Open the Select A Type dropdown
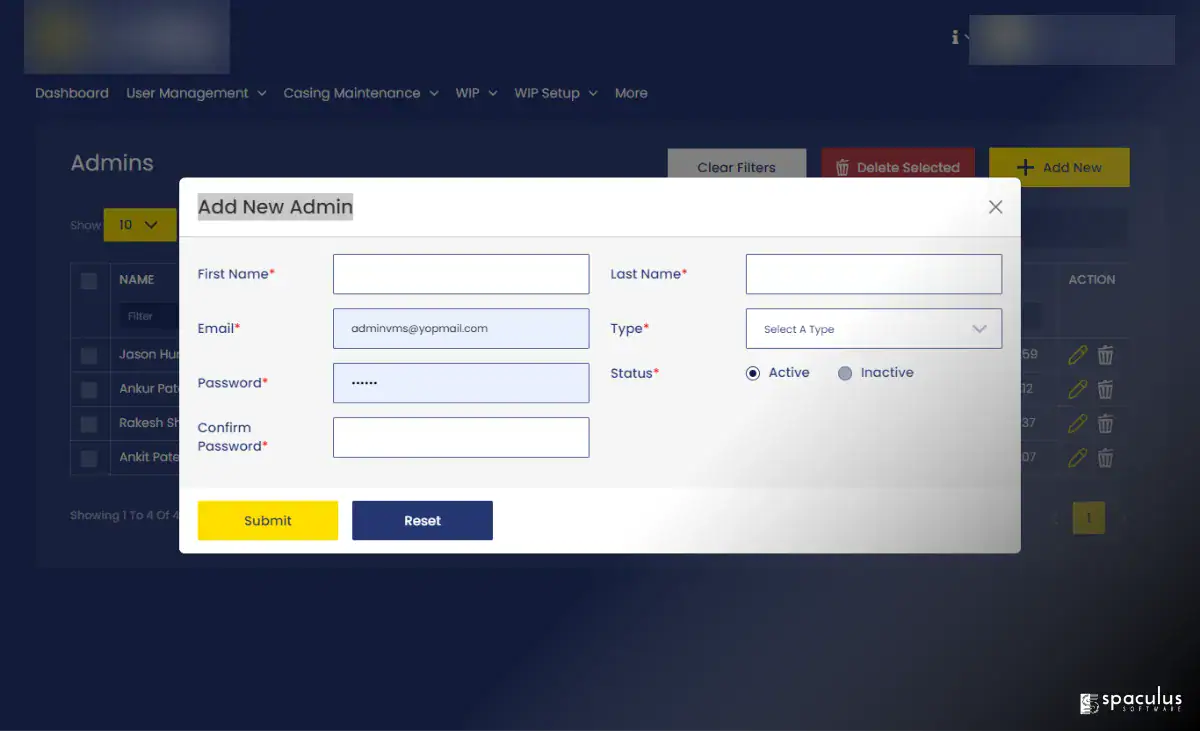The height and width of the screenshot is (731, 1200). tap(874, 328)
